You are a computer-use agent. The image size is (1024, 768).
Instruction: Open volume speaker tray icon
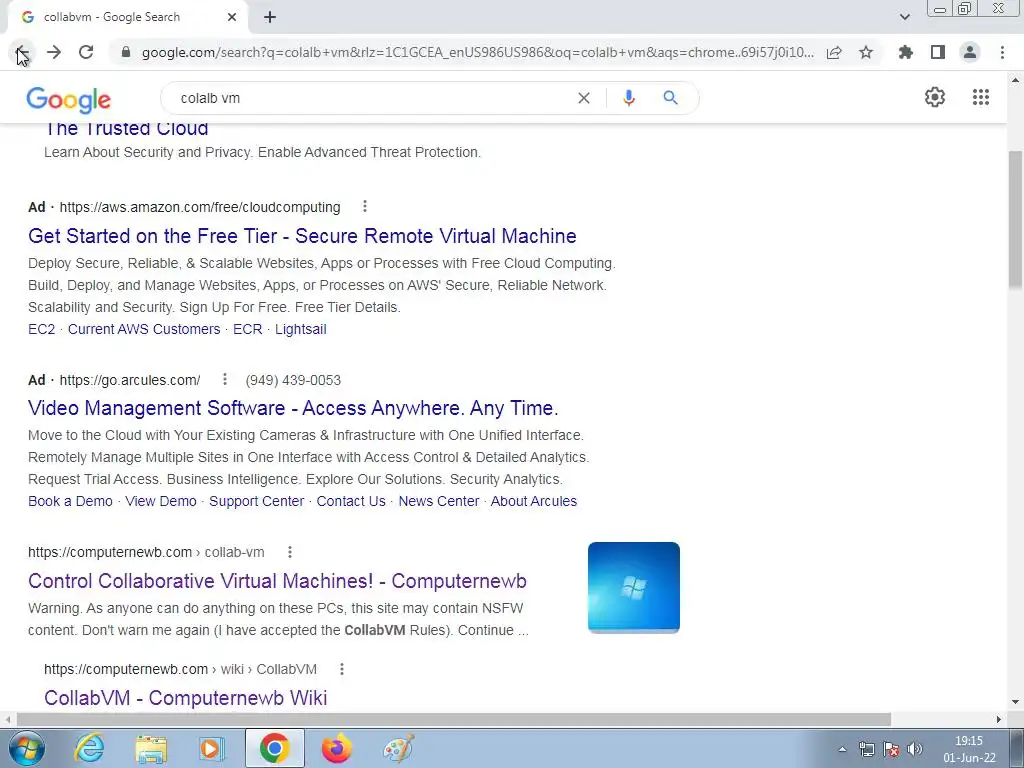click(x=915, y=749)
